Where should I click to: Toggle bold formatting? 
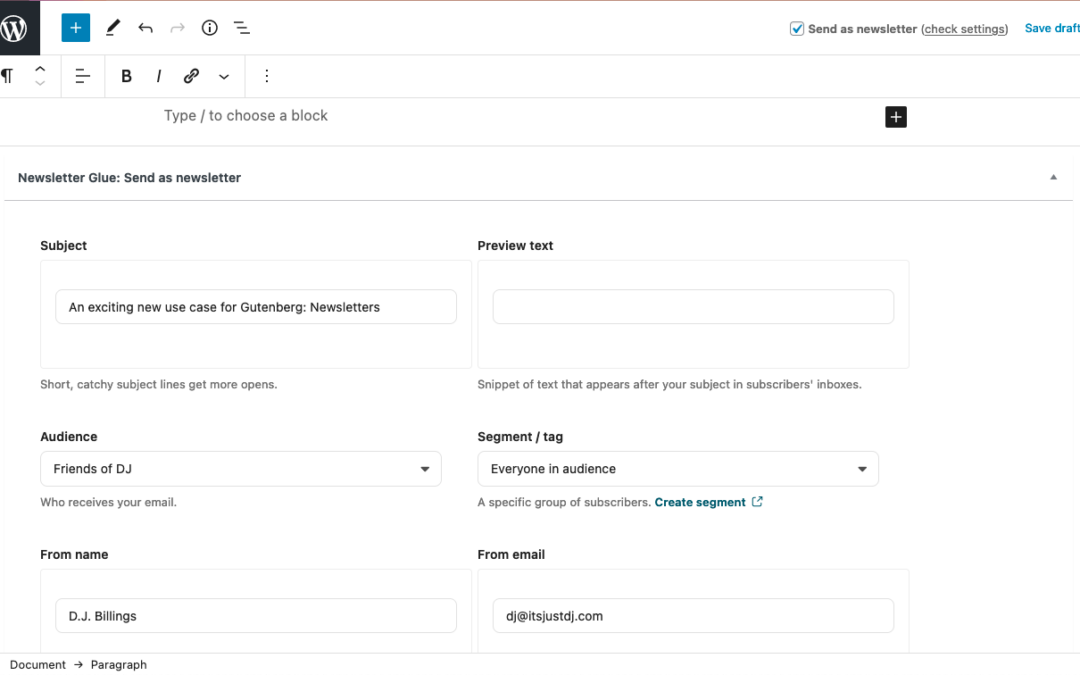click(x=126, y=76)
